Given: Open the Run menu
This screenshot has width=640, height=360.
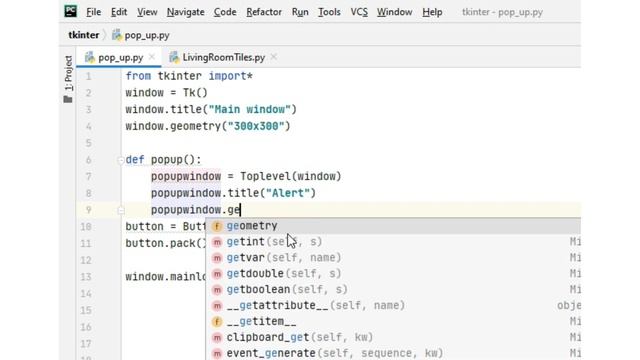Looking at the screenshot, I should pos(300,12).
